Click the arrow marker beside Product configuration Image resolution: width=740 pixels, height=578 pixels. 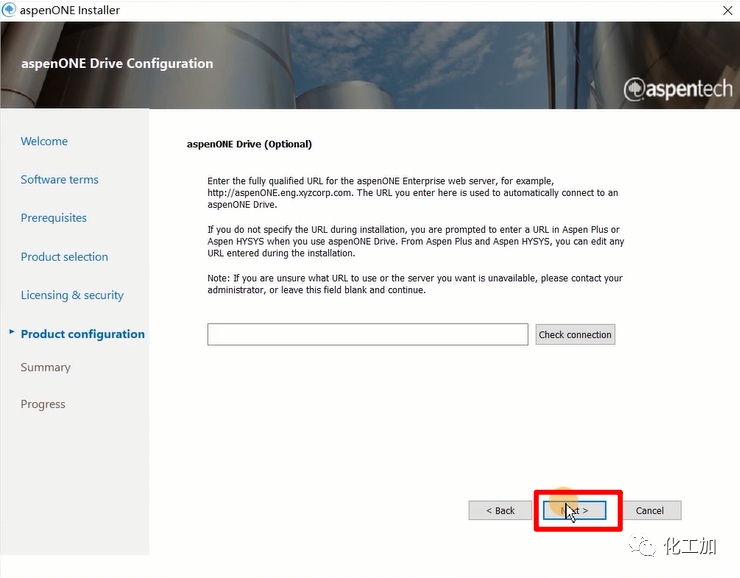[12, 331]
